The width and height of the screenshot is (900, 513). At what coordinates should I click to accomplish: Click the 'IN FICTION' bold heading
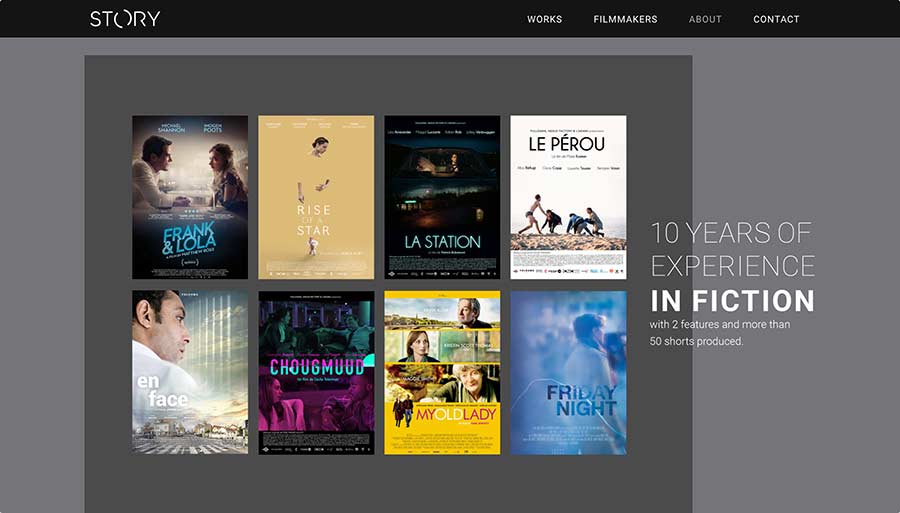732,301
